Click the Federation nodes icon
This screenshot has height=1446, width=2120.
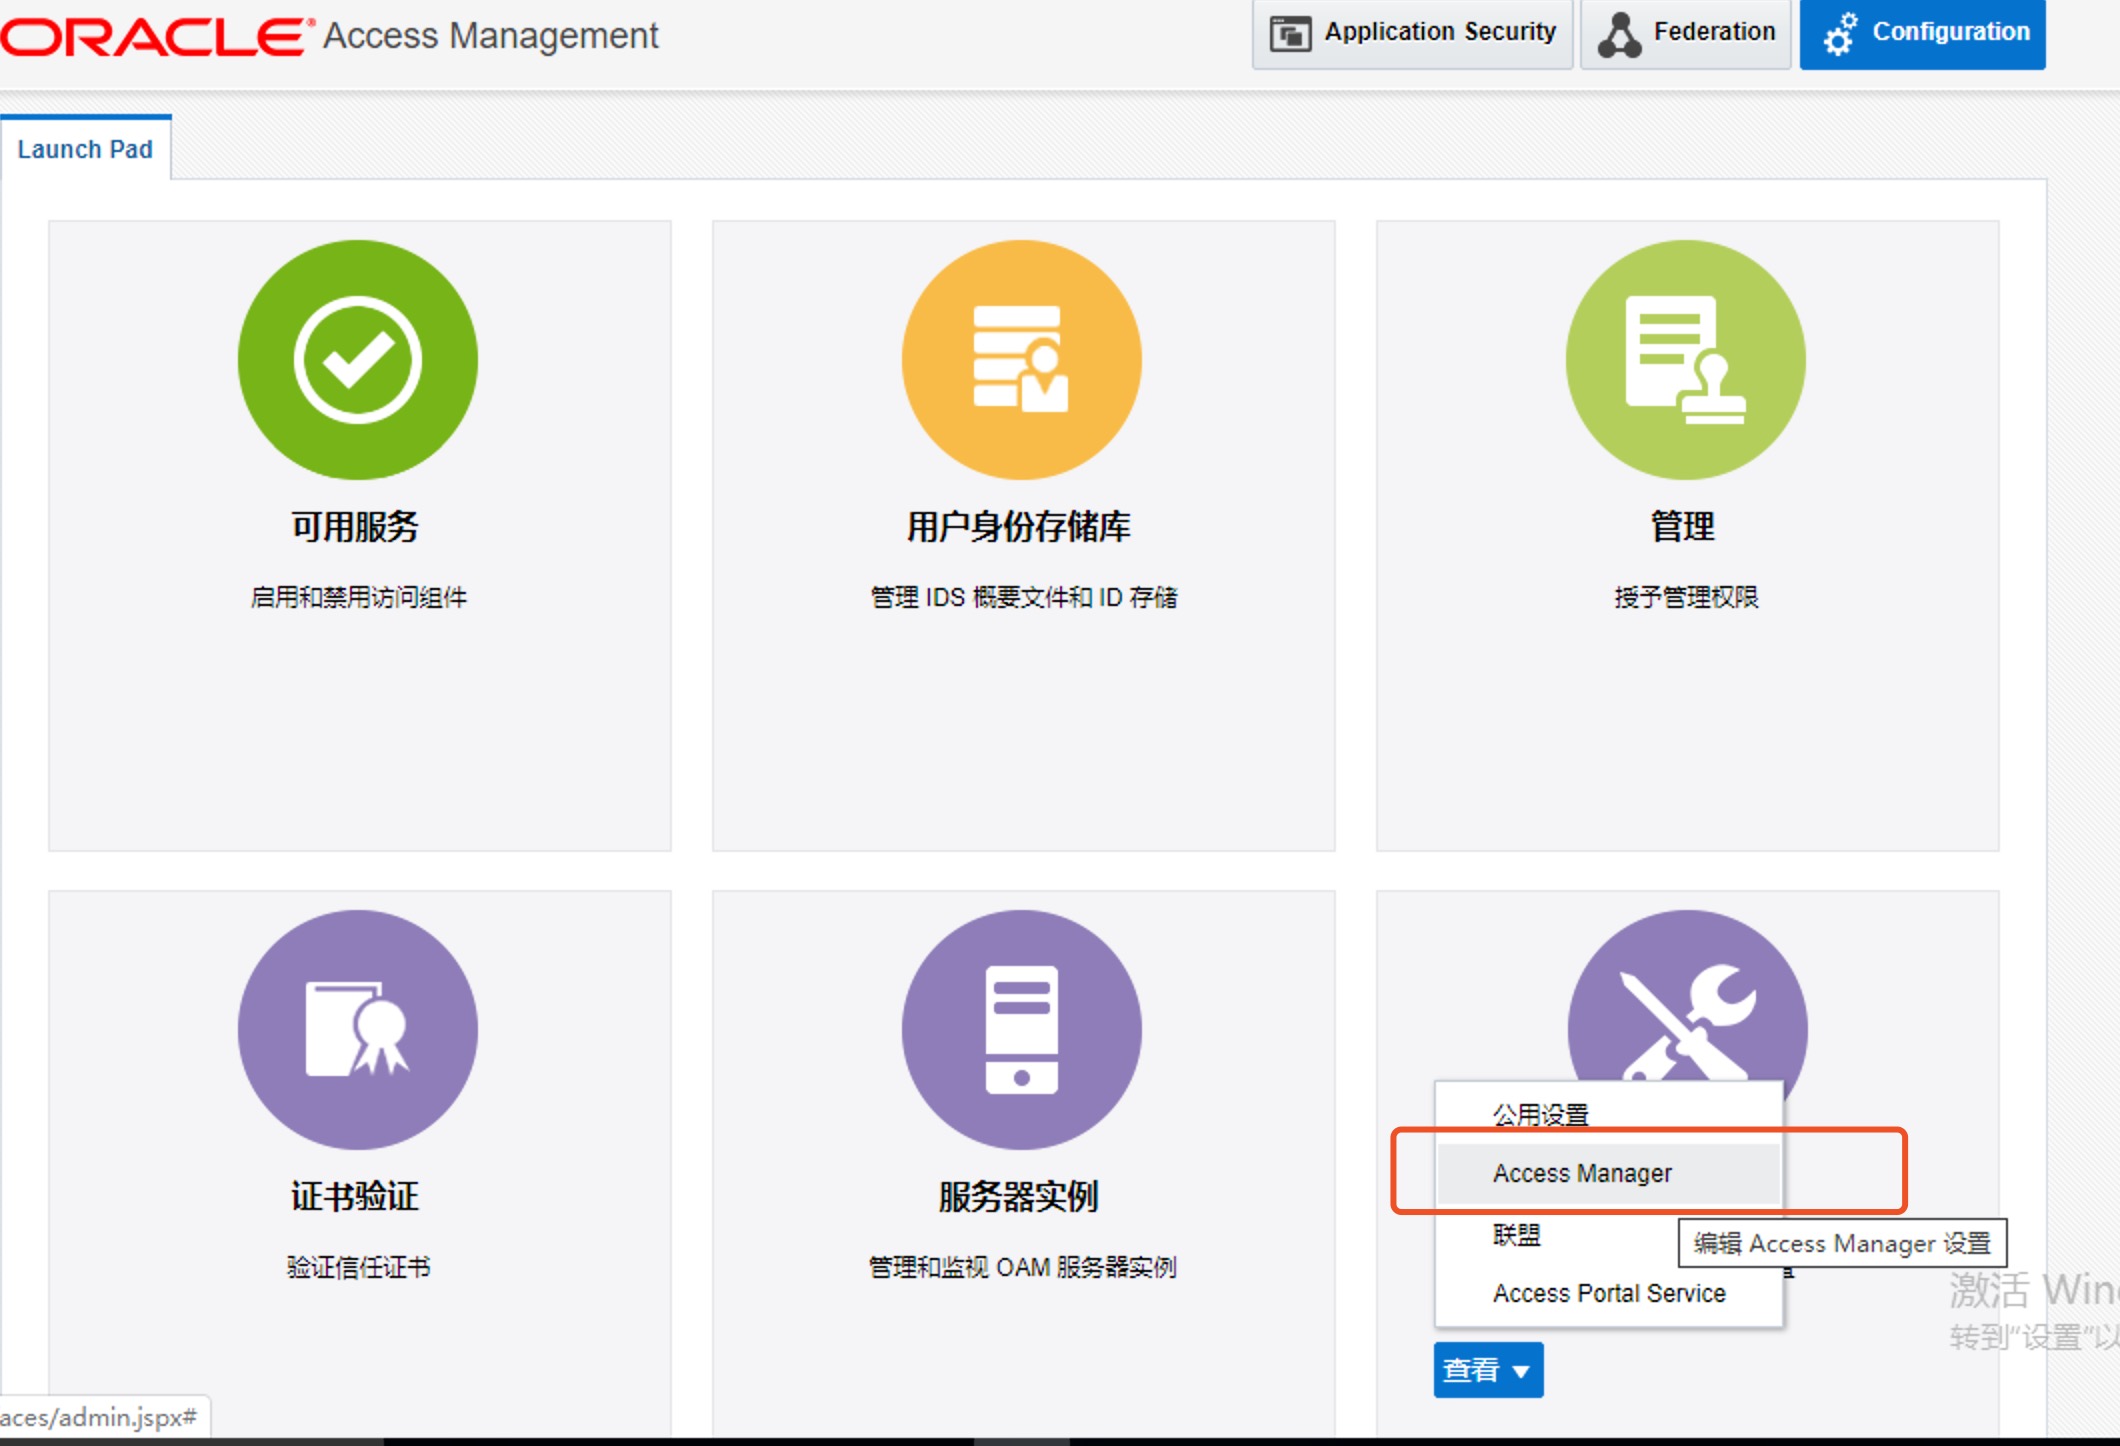1619,34
